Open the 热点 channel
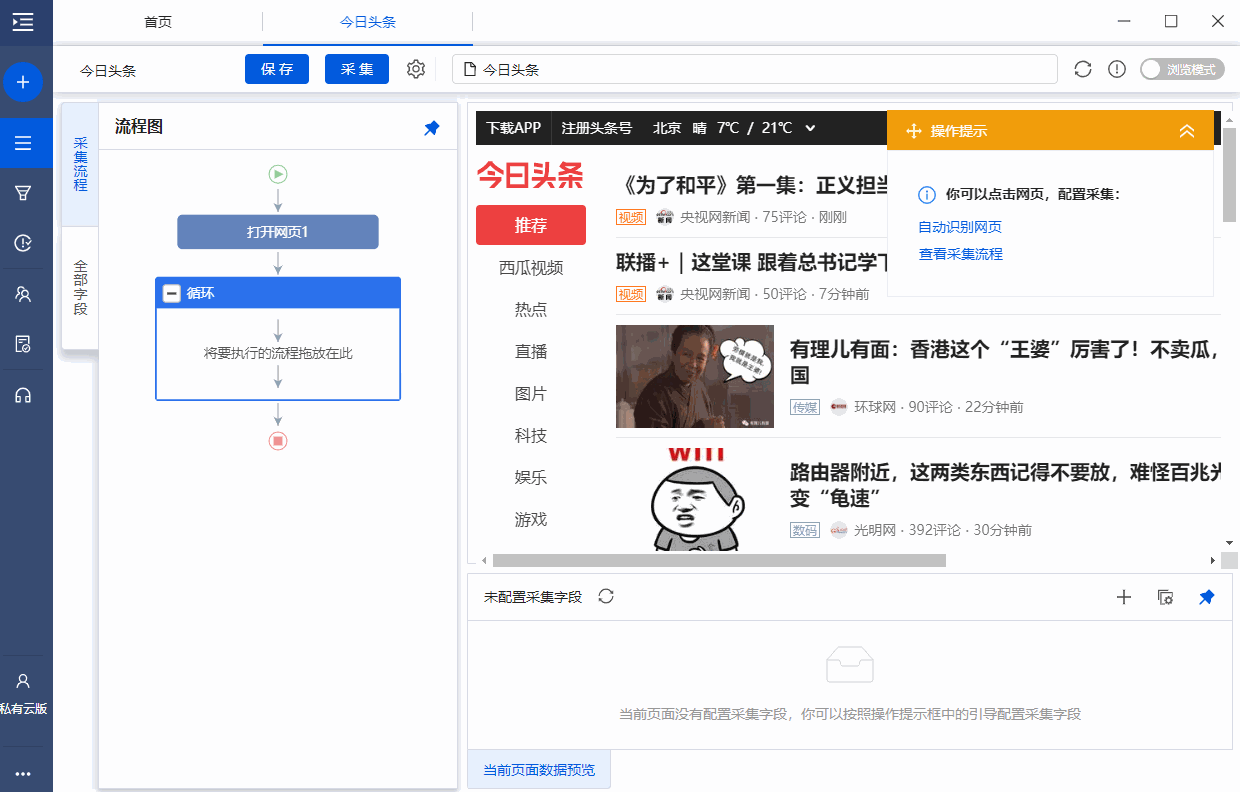 click(531, 310)
